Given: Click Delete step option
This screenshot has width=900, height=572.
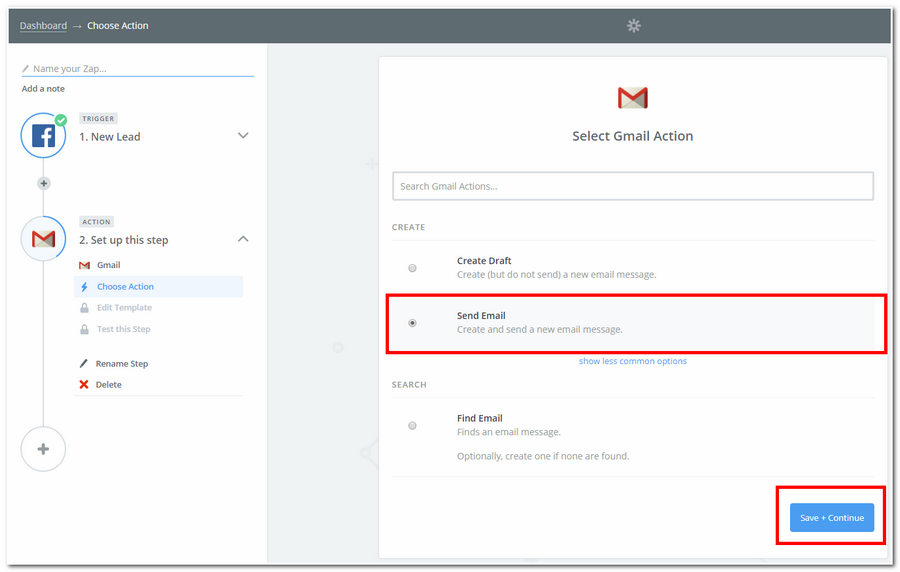Looking at the screenshot, I should pyautogui.click(x=108, y=384).
